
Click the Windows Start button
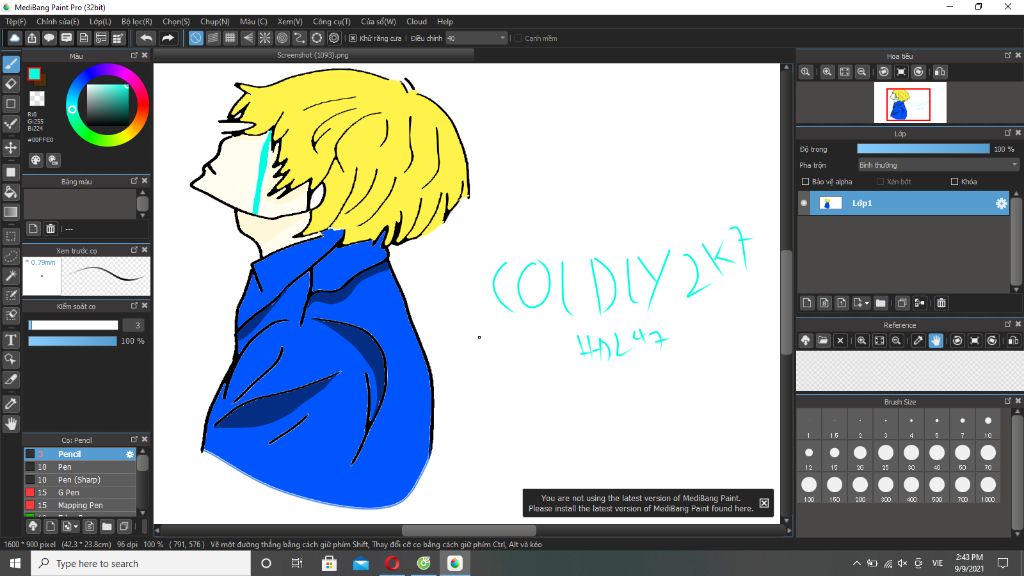pyautogui.click(x=15, y=563)
